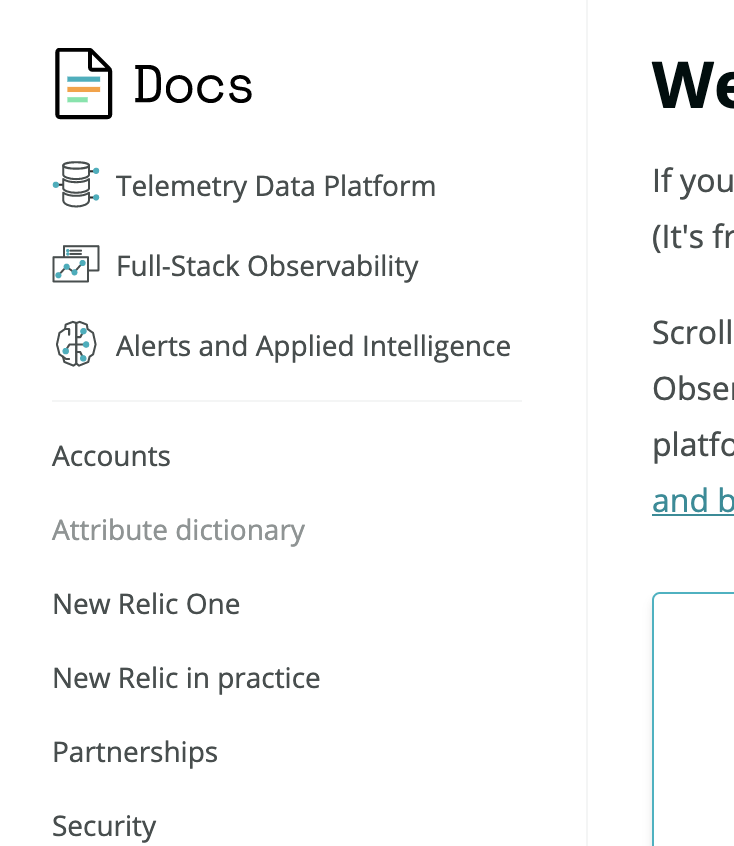Select Accounts in the sidebar

(x=111, y=456)
